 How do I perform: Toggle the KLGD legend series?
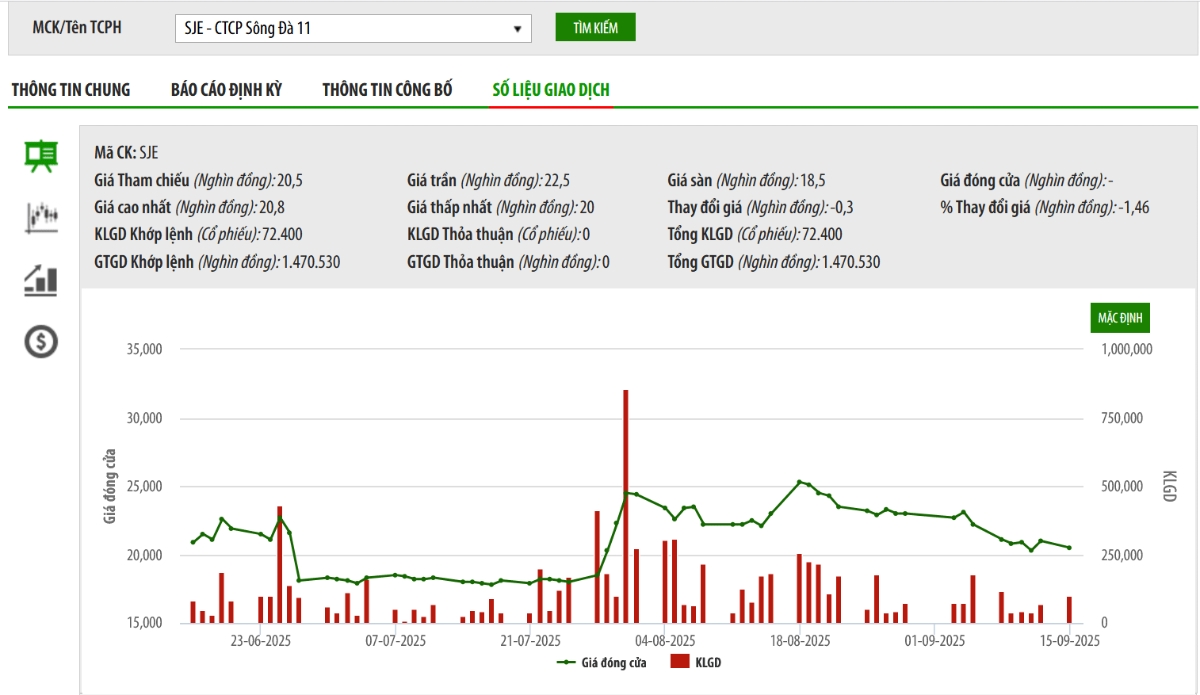click(x=696, y=662)
